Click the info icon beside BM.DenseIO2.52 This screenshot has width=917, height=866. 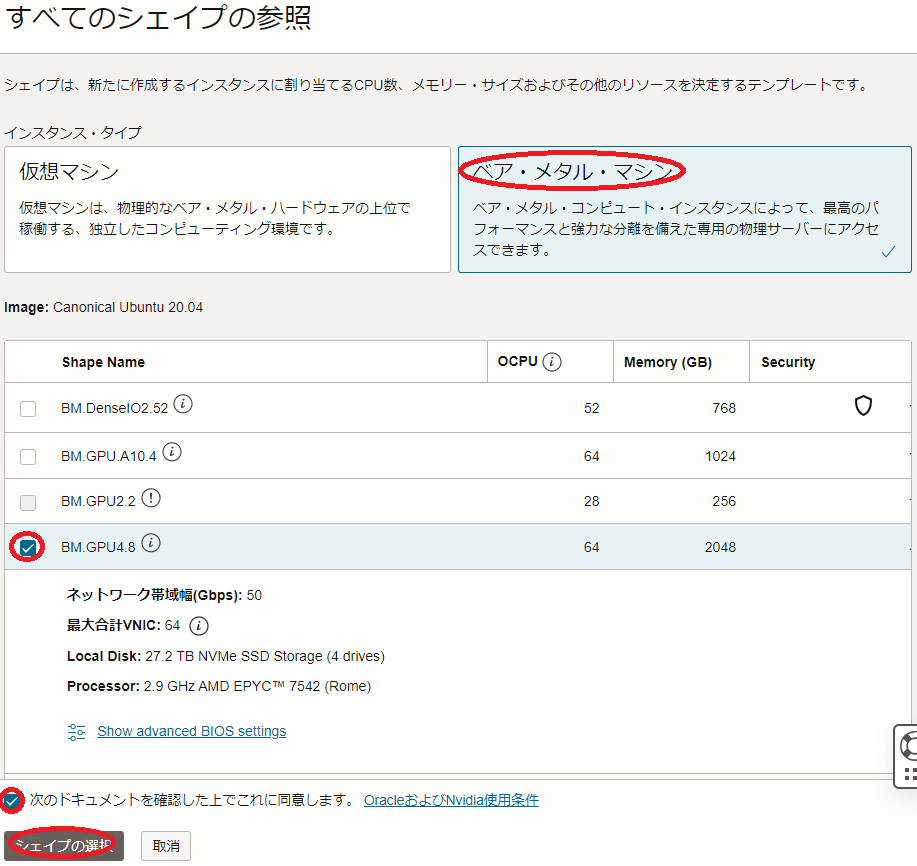tap(183, 404)
